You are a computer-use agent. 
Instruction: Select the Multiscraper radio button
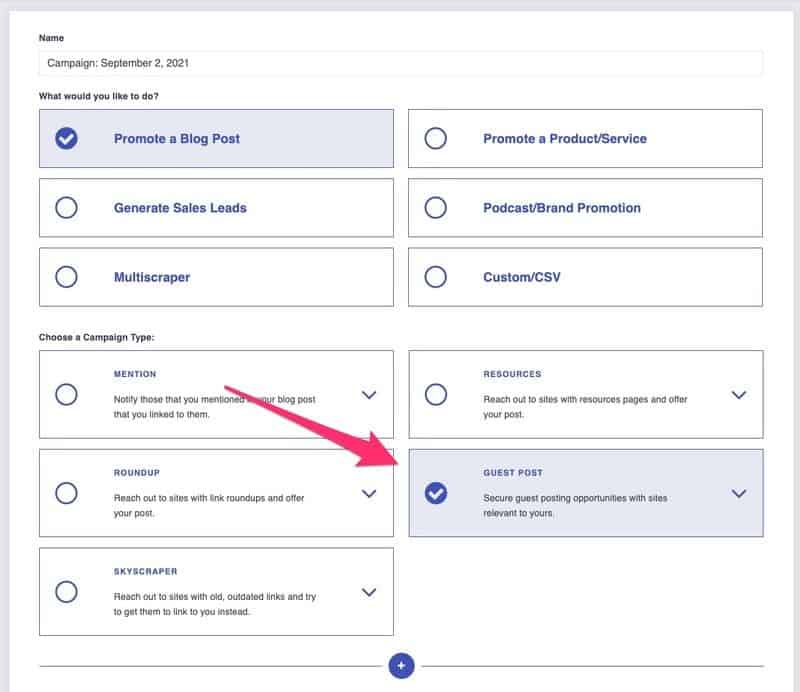pyautogui.click(x=67, y=277)
